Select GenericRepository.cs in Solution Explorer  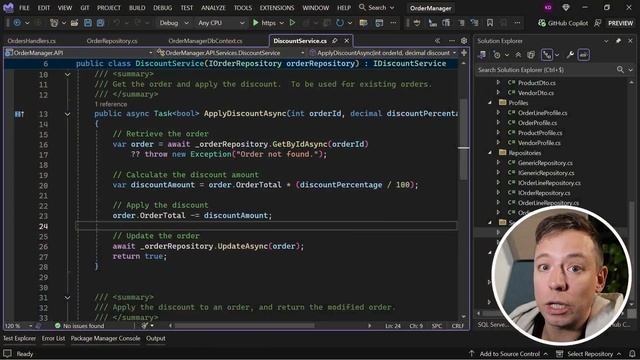[545, 163]
